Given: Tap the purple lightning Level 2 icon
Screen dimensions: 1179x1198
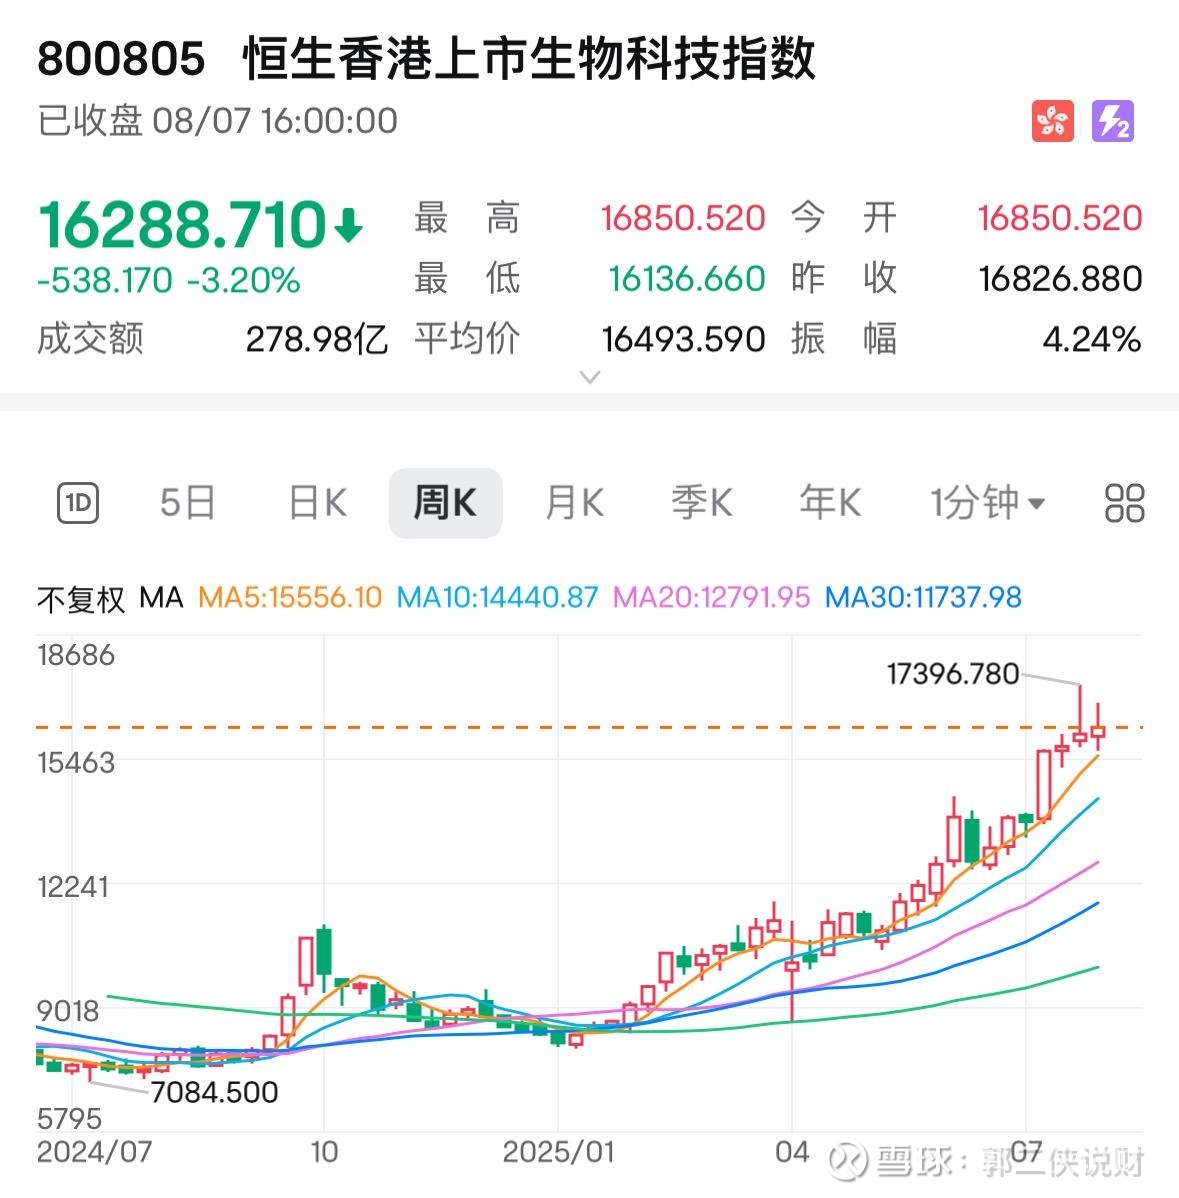Looking at the screenshot, I should pyautogui.click(x=1113, y=121).
